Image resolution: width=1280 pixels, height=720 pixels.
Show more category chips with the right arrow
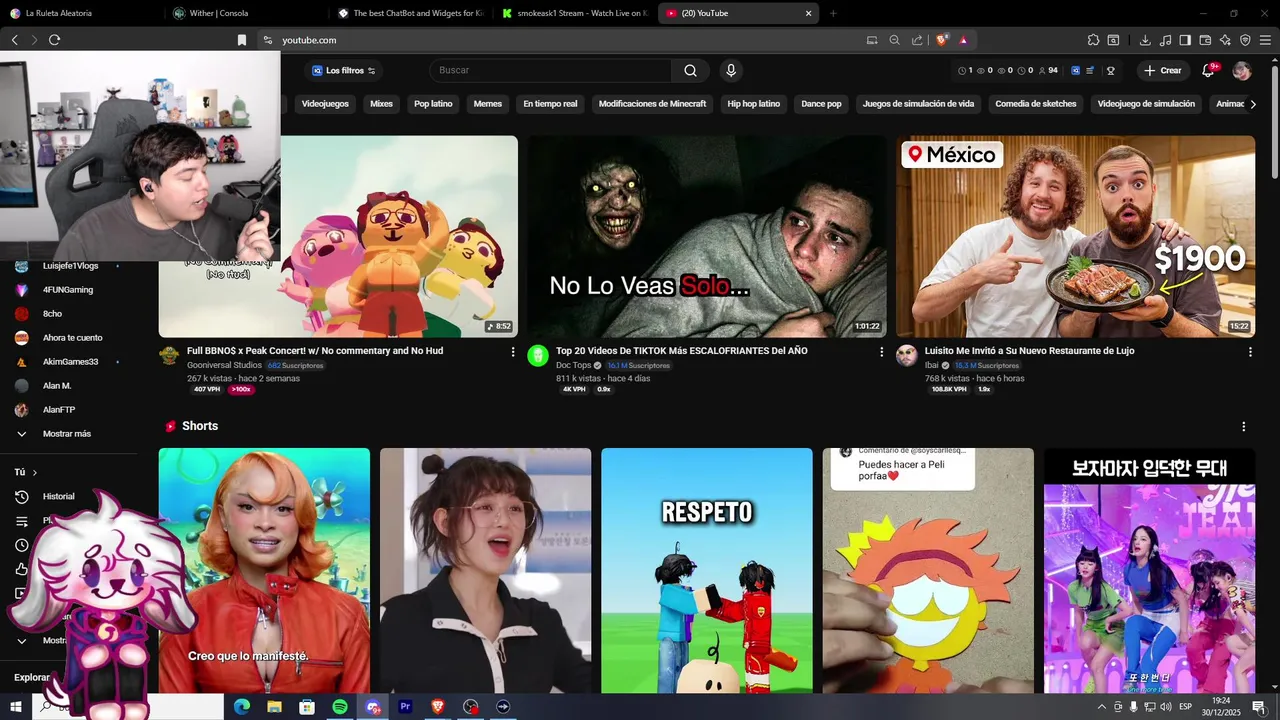pos(1253,104)
